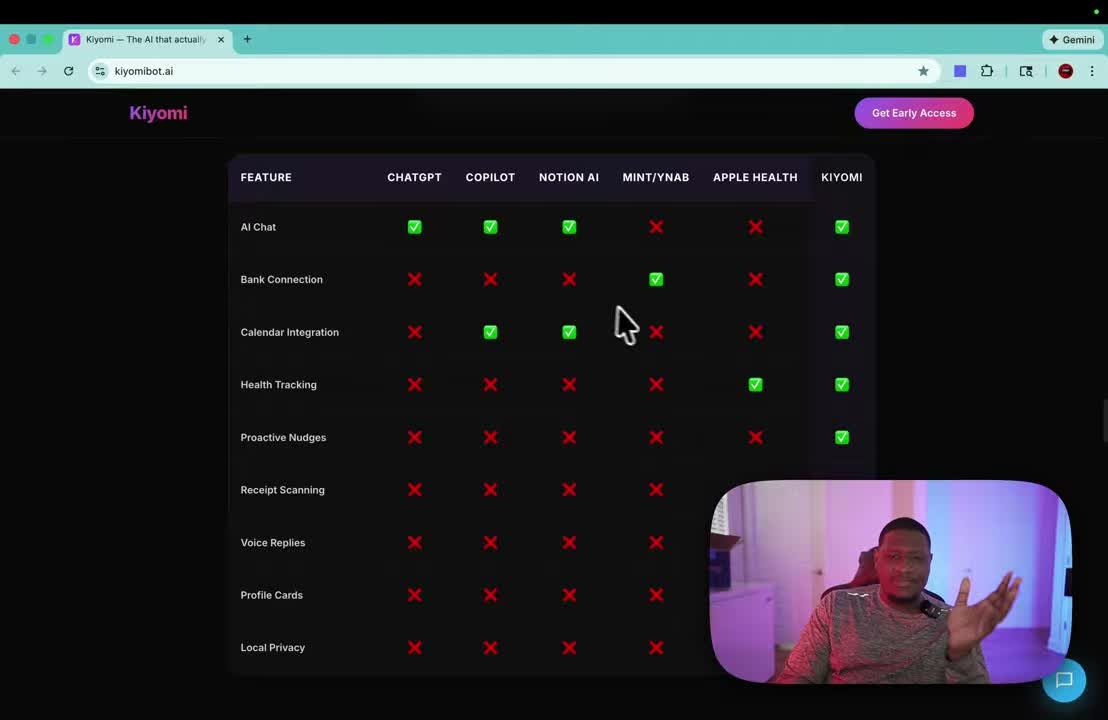Click the COPILOT column header
The width and height of the screenshot is (1108, 720).
point(490,177)
